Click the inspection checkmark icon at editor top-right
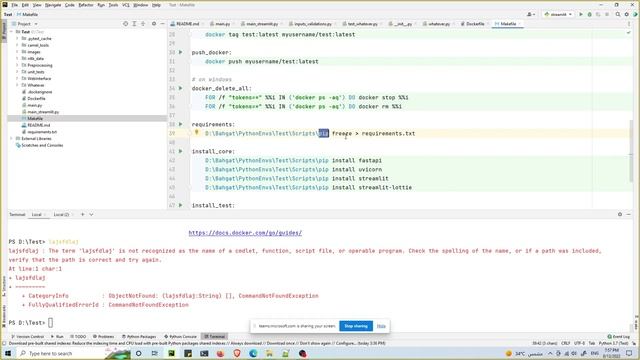Screen dimensions: 640x360 point(629,33)
